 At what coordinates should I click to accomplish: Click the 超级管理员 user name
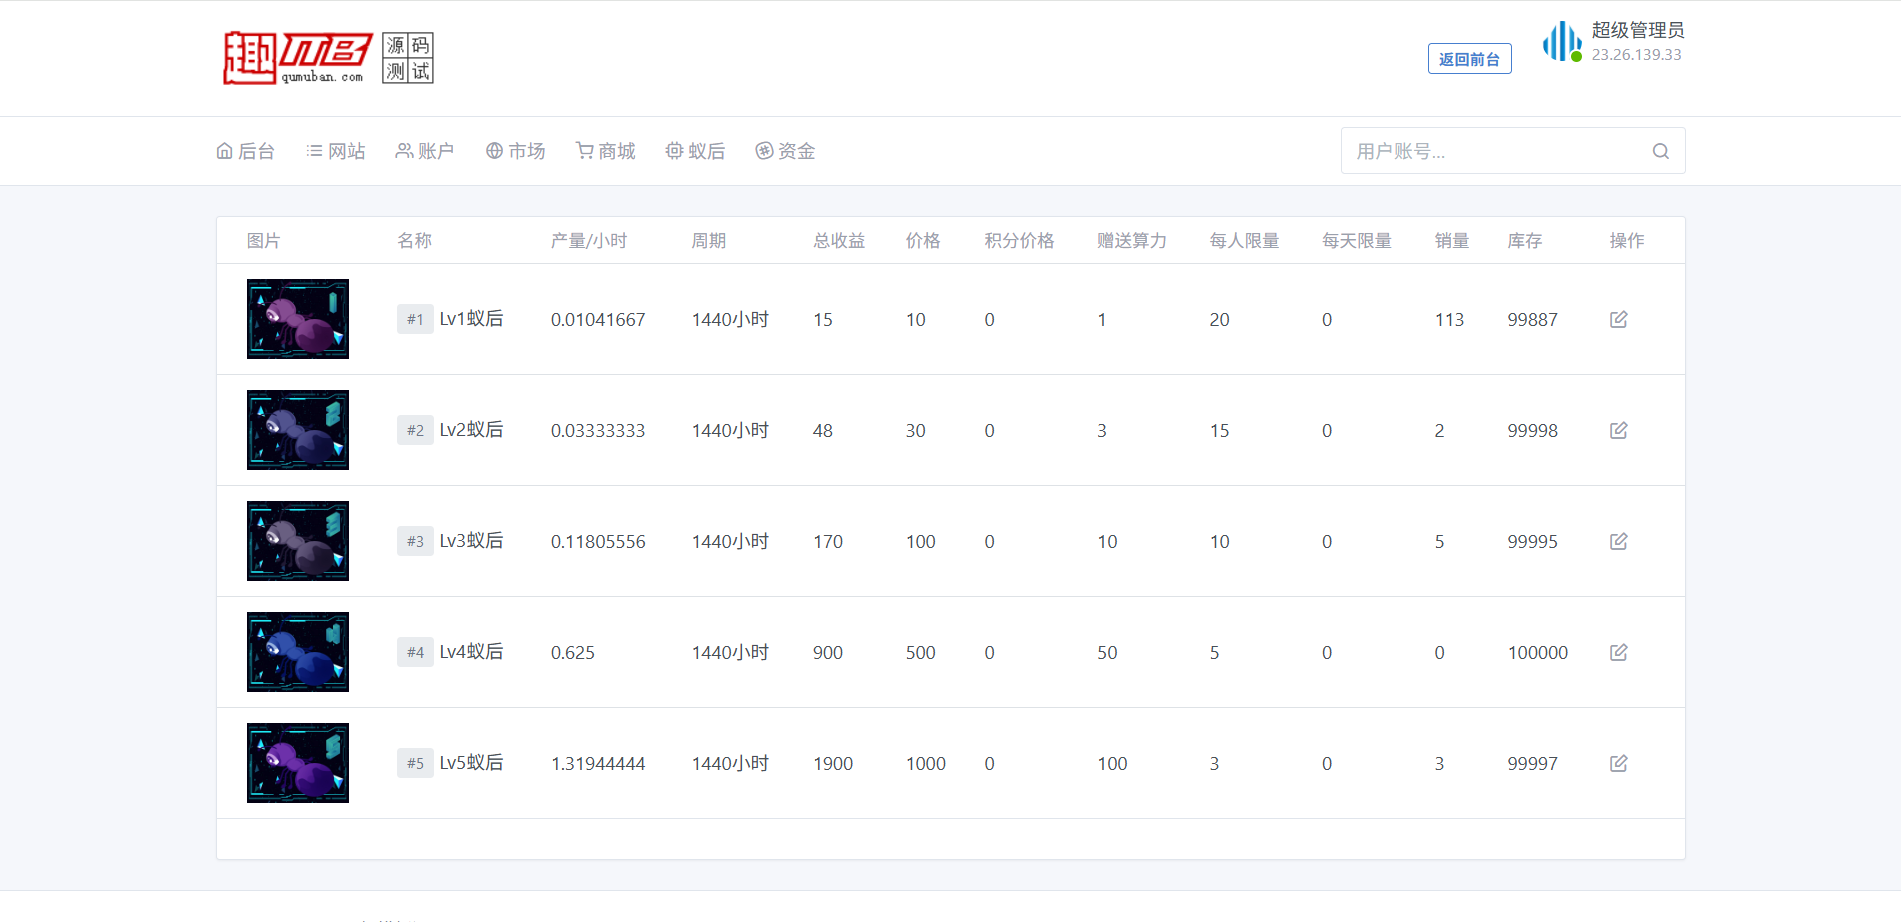[1638, 30]
